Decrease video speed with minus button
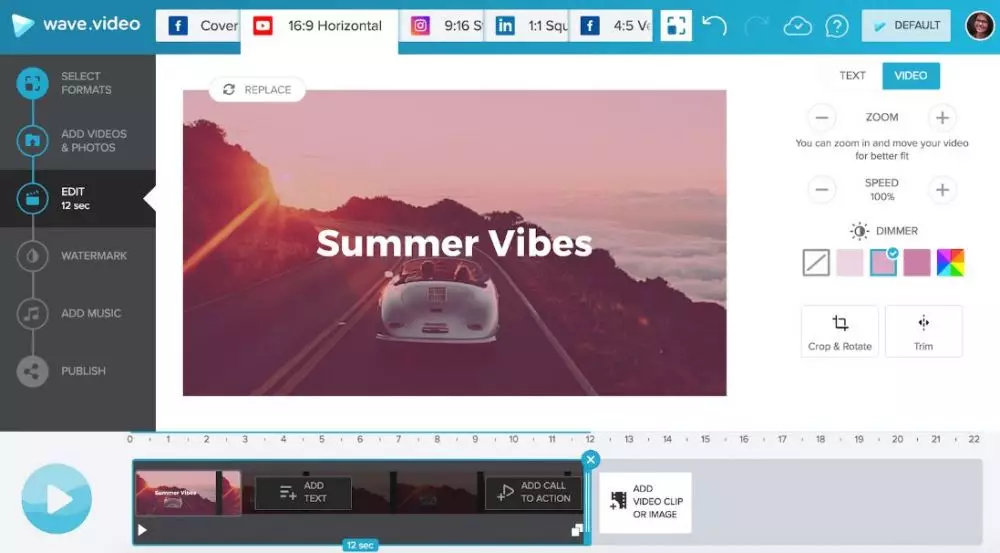Image resolution: width=1000 pixels, height=553 pixels. coord(822,189)
